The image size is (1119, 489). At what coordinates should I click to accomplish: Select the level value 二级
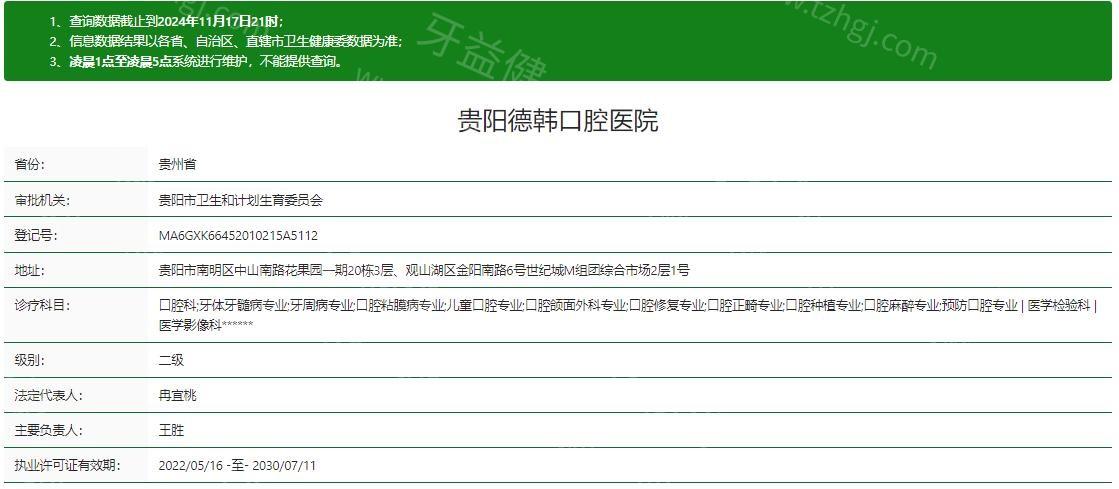(171, 360)
